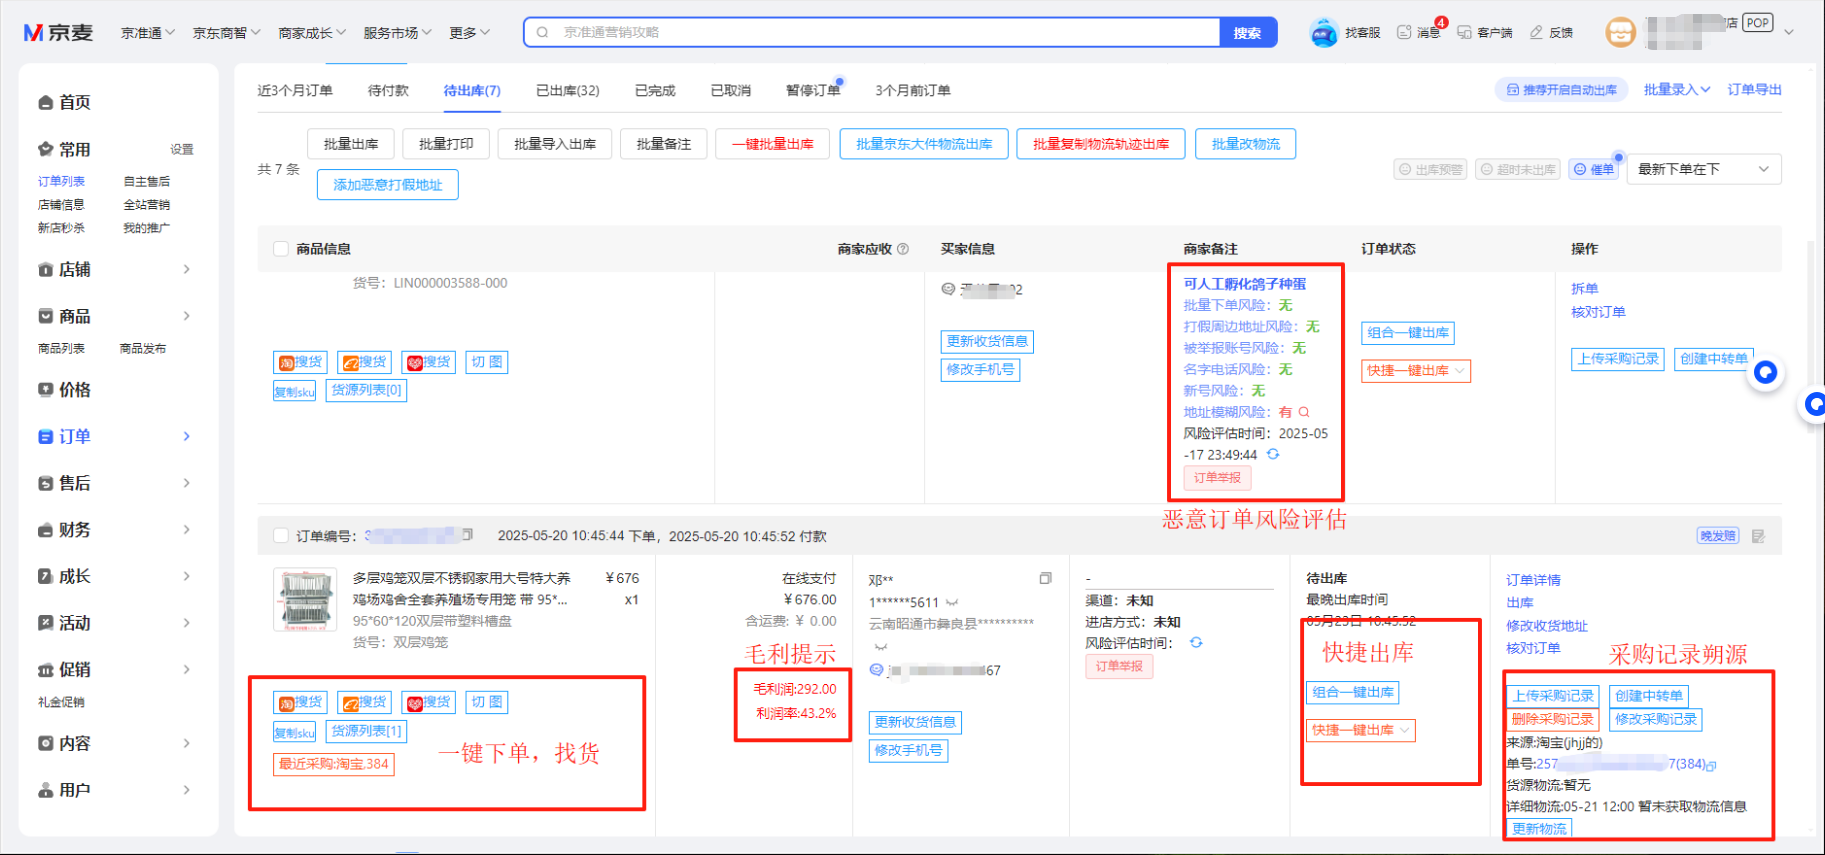Copy the order number icon after 订单编号
The width and height of the screenshot is (1825, 855).
pyautogui.click(x=467, y=535)
